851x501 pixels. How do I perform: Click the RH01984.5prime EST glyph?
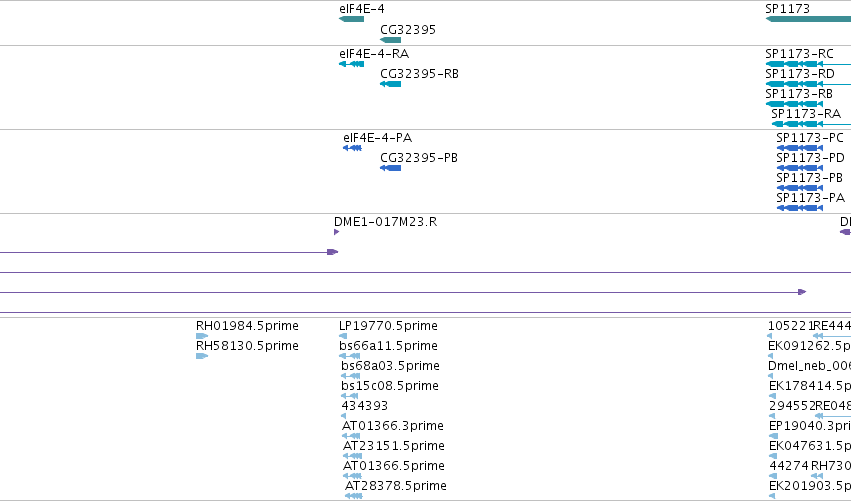[x=202, y=336]
